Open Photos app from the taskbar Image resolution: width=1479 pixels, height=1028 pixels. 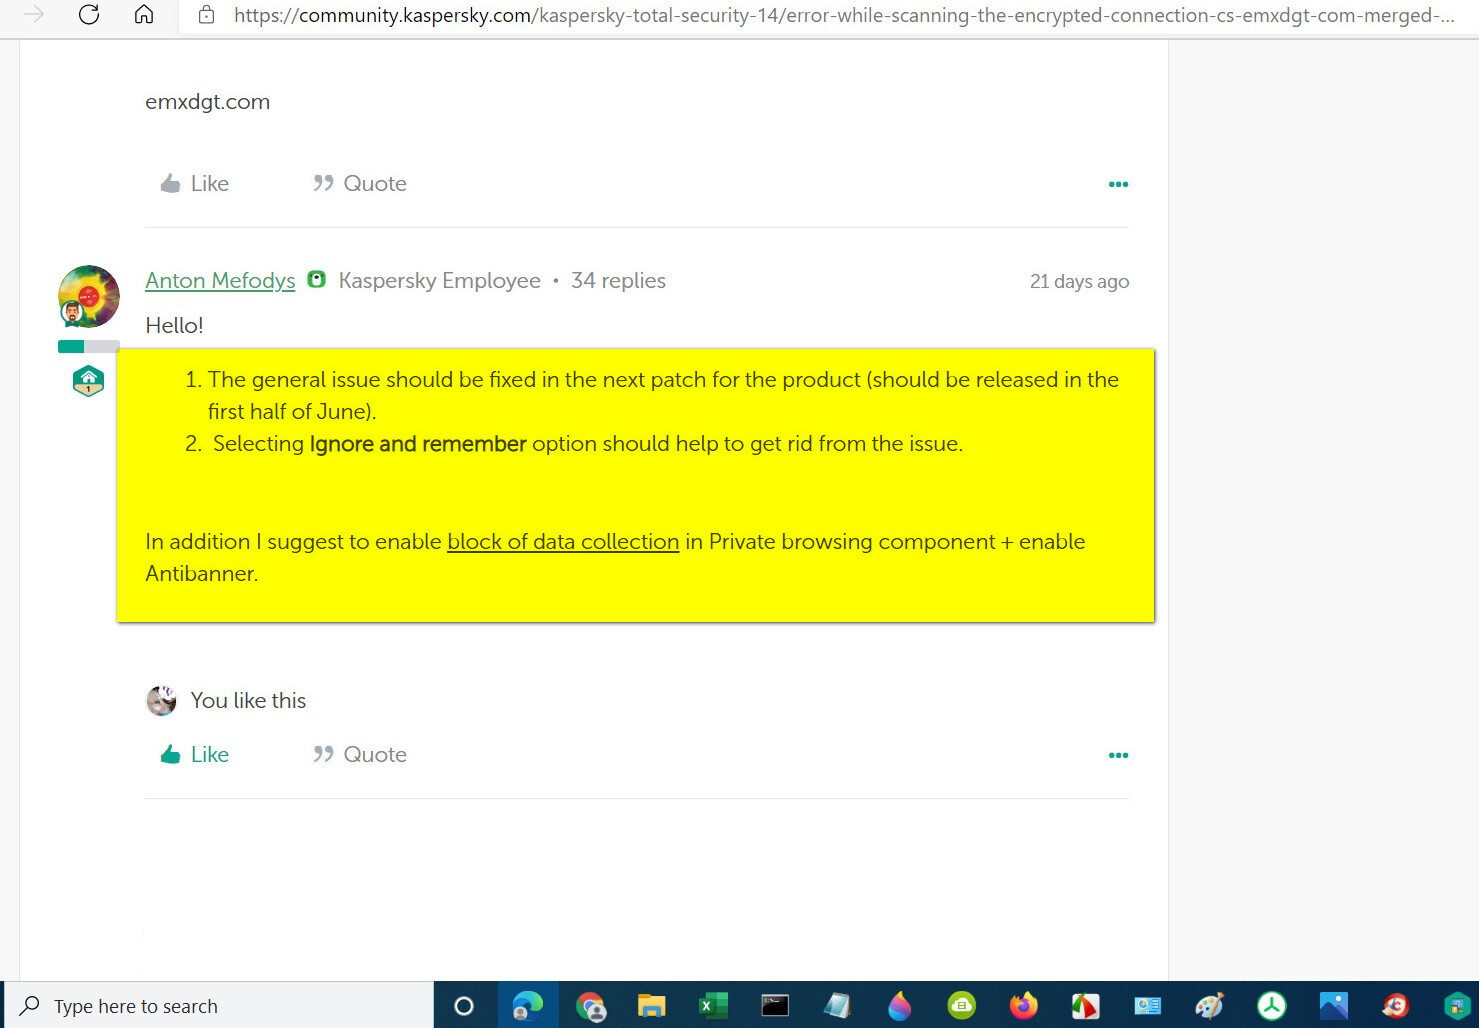click(1334, 1006)
